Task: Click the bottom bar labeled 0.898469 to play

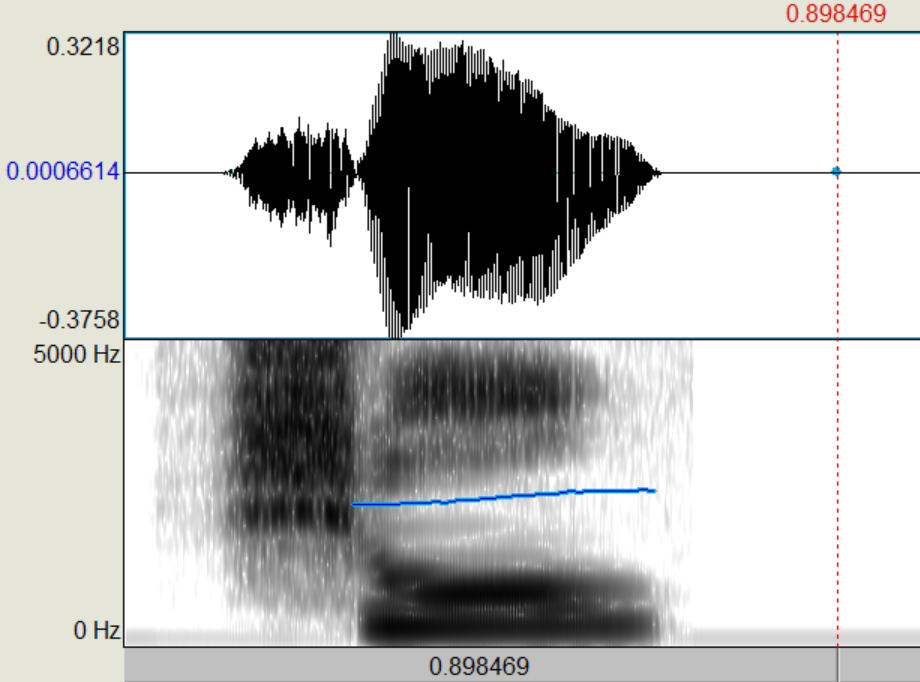Action: (x=479, y=666)
